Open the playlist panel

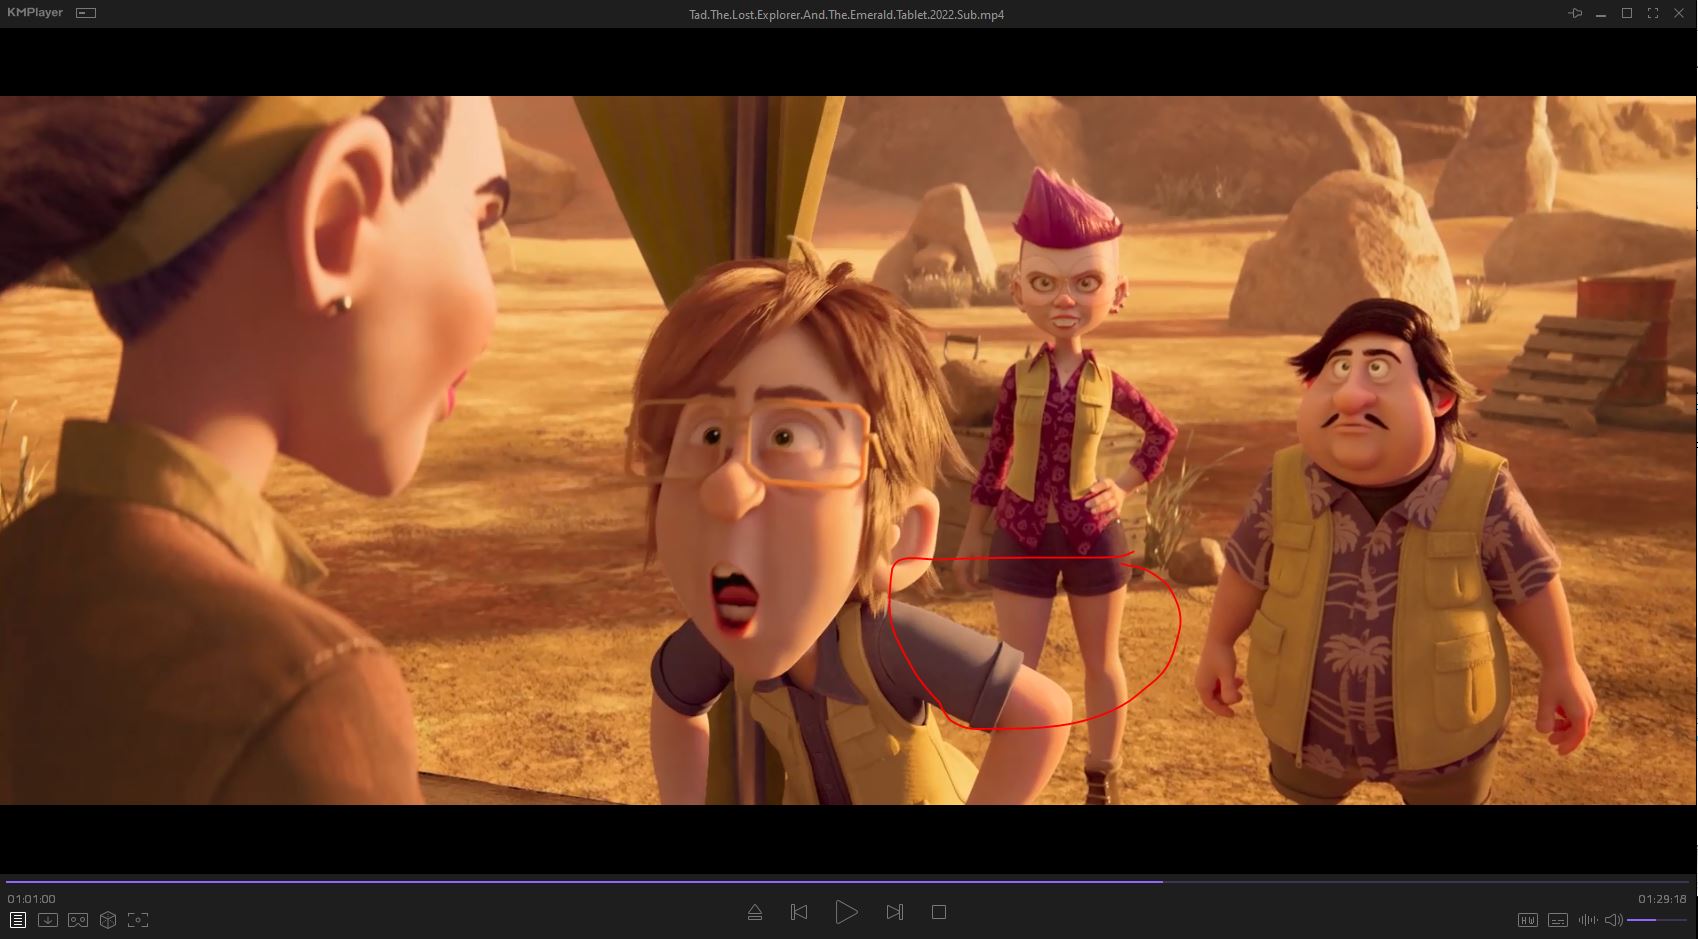[x=18, y=920]
